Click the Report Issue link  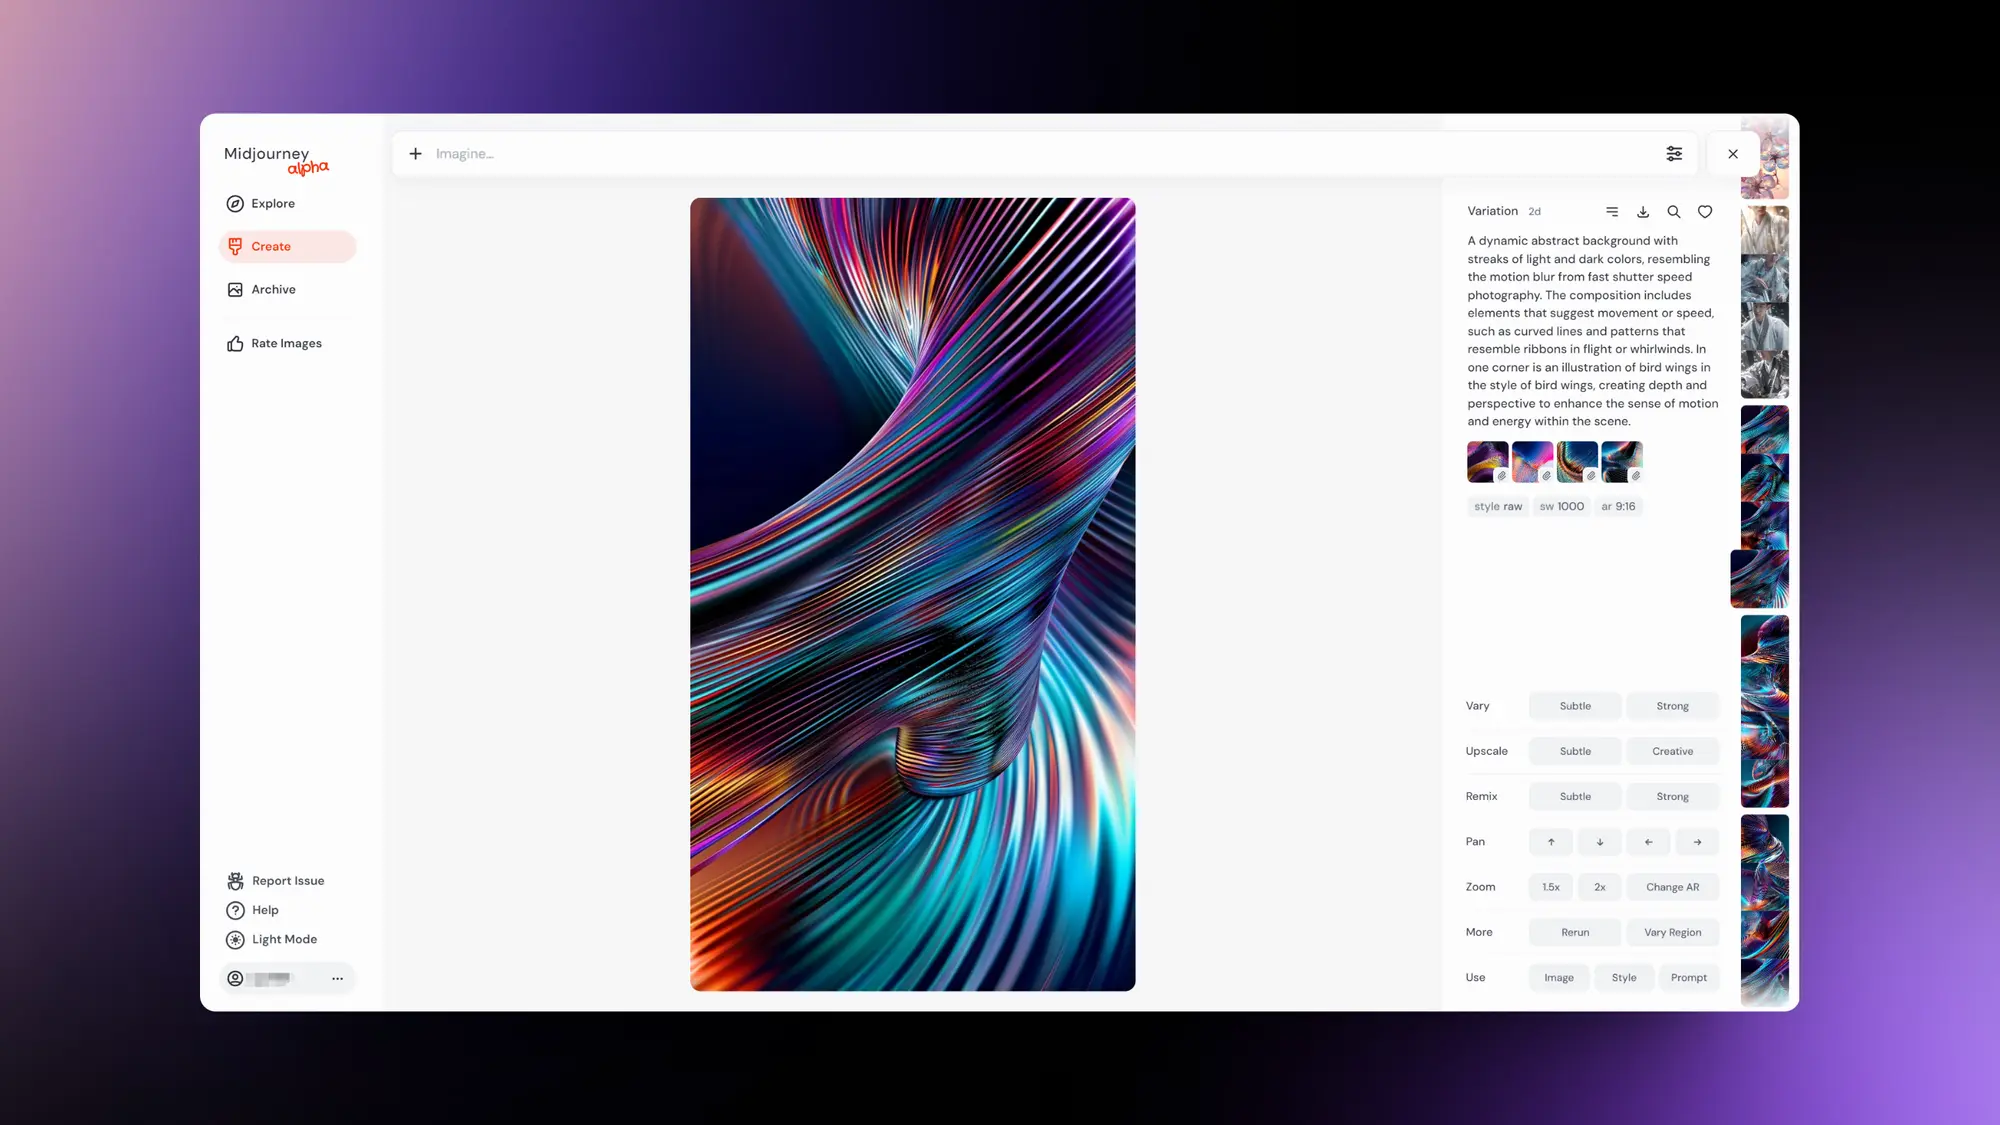tap(287, 881)
